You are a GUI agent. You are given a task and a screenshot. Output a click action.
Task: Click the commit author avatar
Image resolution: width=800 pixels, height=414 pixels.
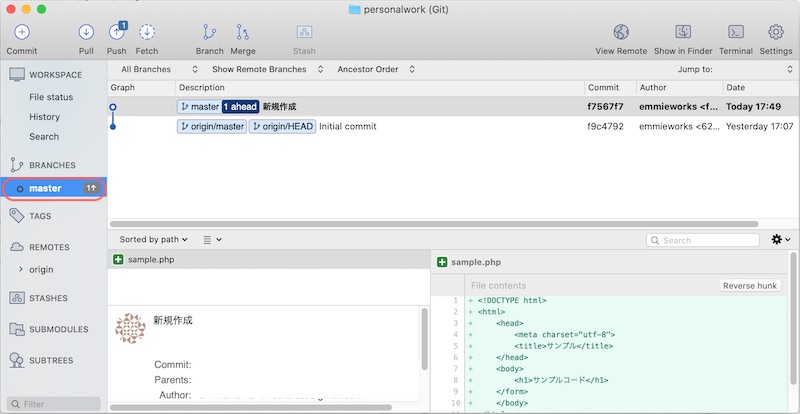click(130, 328)
